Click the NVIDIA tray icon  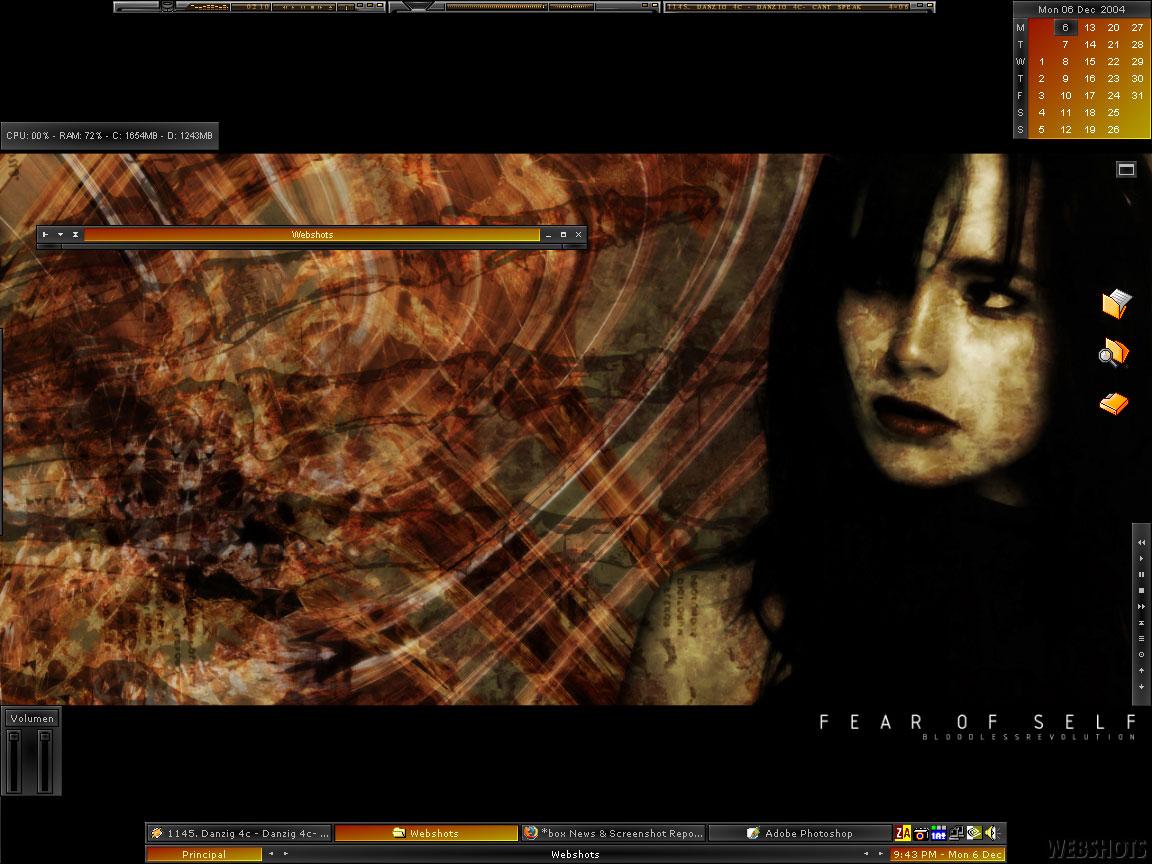coord(973,833)
